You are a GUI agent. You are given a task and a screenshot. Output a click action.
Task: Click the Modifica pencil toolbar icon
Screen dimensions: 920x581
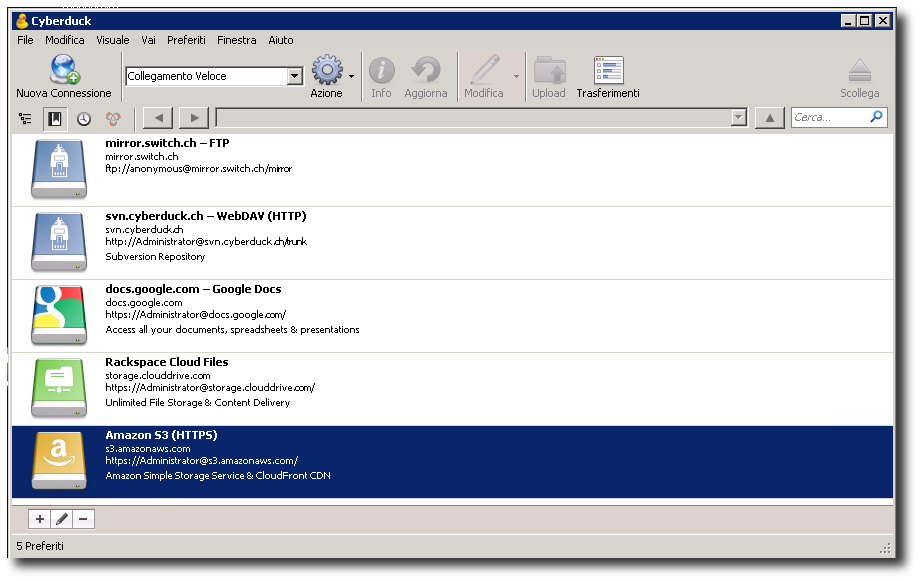485,70
